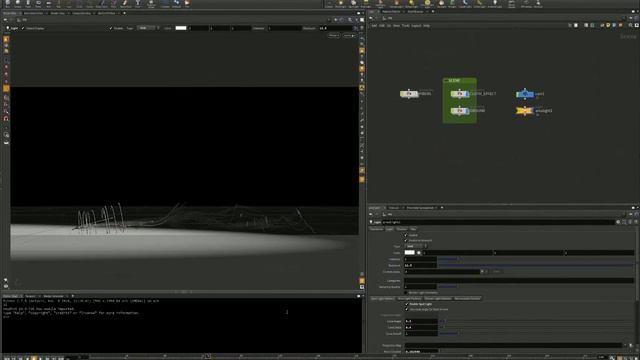This screenshot has height=360, width=640.
Task: Open the Material Palette pane tab
Action: click(391, 11)
